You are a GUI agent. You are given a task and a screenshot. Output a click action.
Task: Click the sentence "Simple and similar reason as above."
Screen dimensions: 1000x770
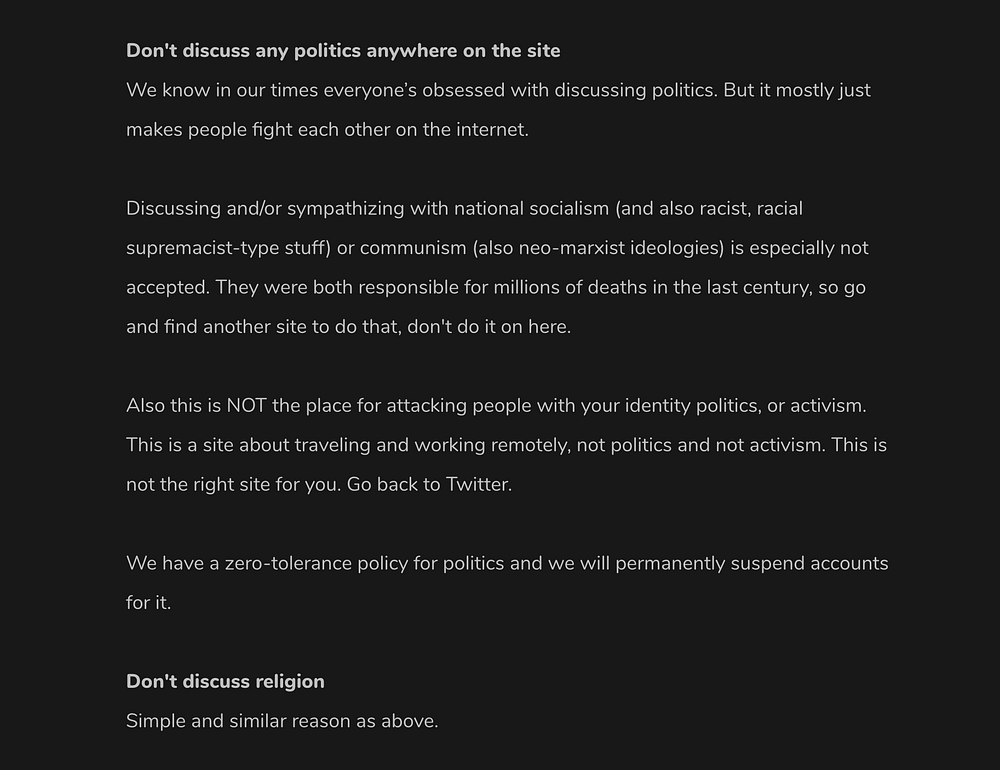coord(282,721)
